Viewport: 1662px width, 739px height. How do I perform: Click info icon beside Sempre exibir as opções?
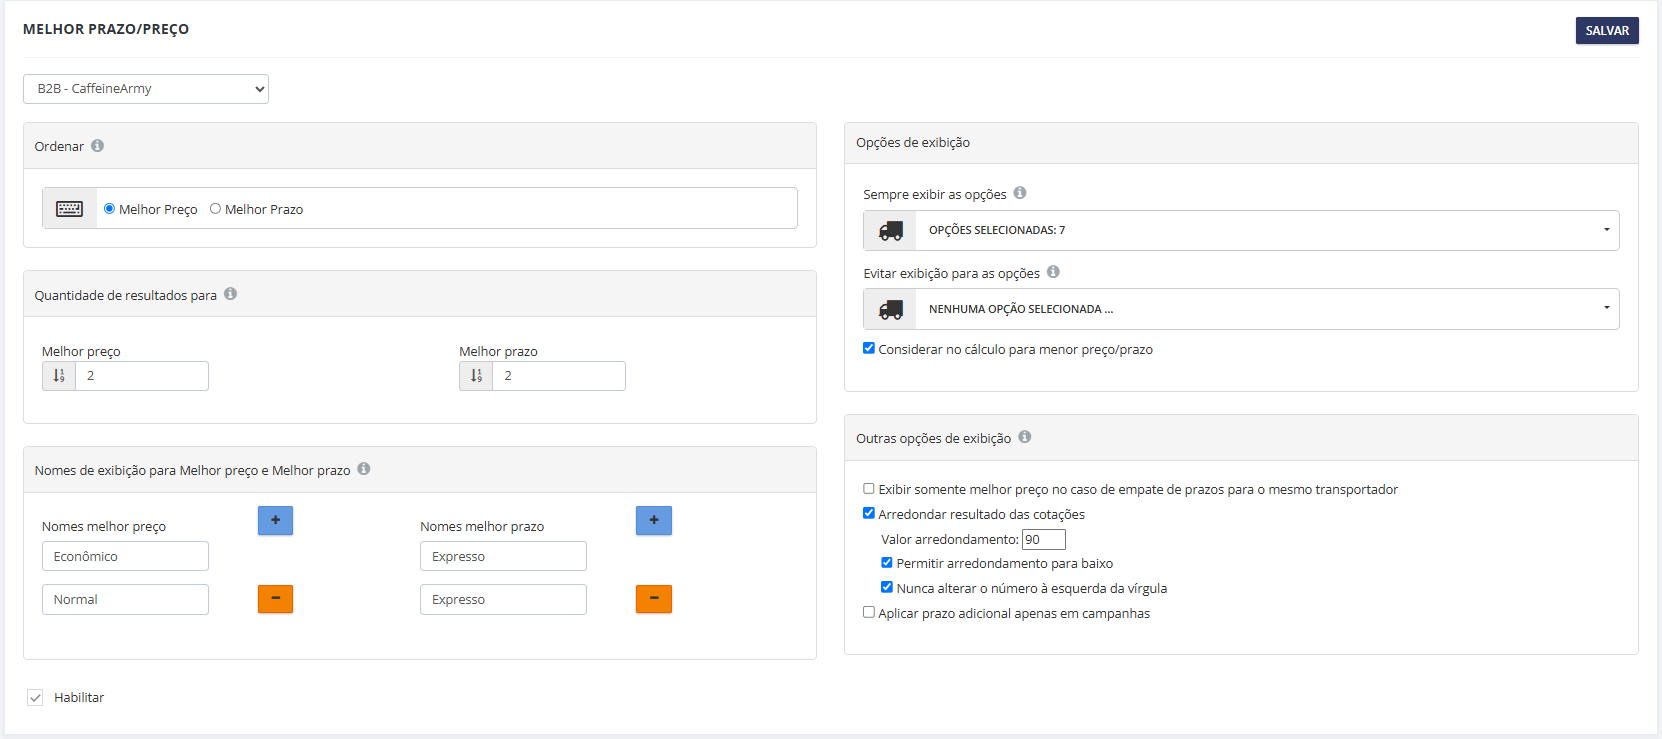click(x=1020, y=193)
